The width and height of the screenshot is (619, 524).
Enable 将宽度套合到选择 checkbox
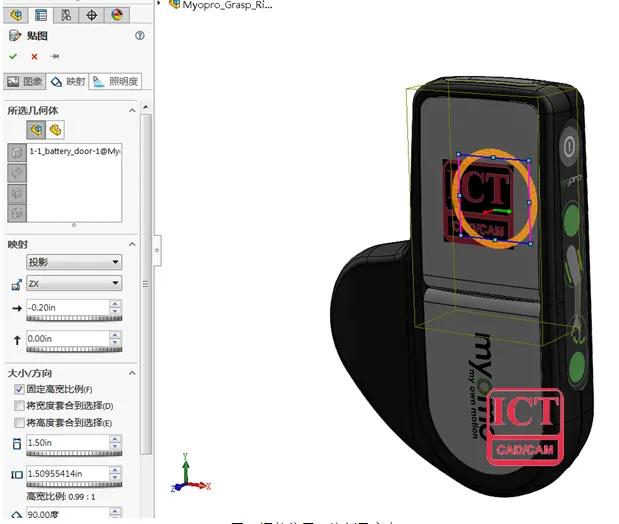(19, 406)
